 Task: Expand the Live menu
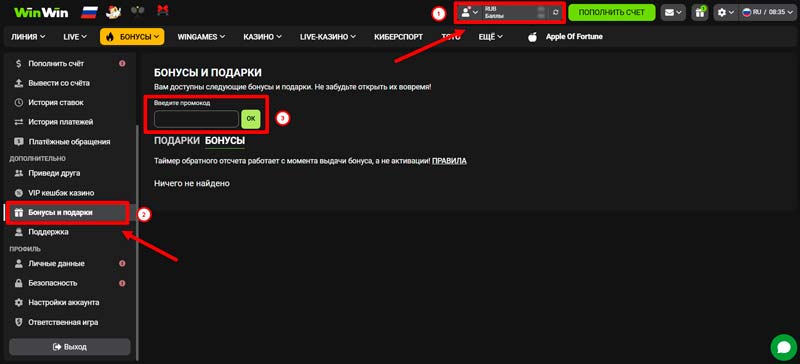[75, 37]
